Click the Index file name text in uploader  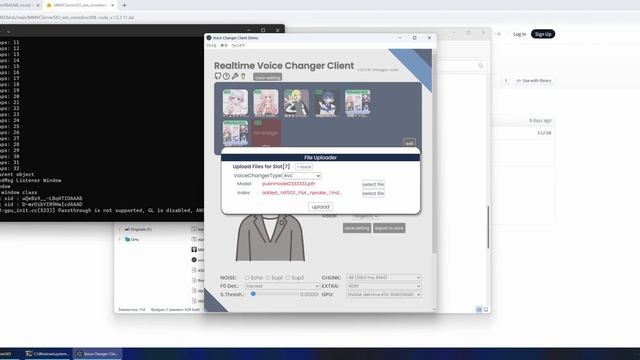pos(302,193)
